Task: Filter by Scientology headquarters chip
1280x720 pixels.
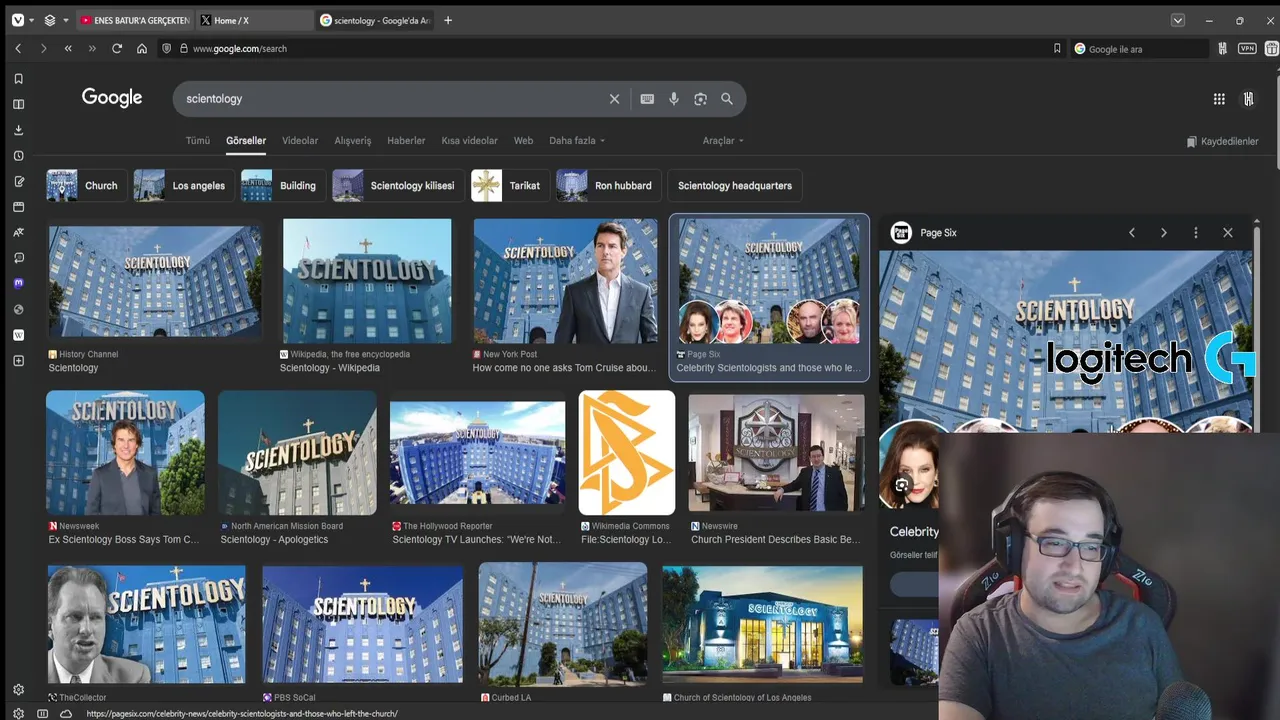Action: pos(734,185)
